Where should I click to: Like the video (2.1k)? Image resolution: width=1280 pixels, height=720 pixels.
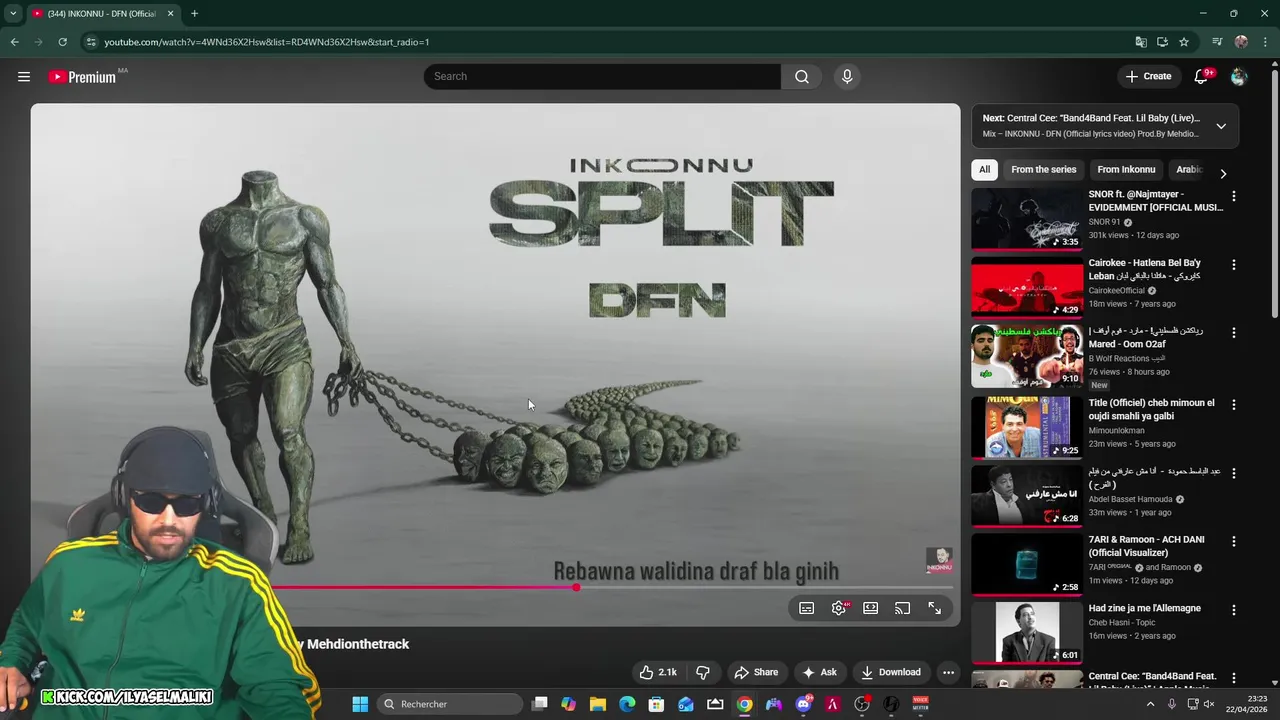pyautogui.click(x=658, y=672)
